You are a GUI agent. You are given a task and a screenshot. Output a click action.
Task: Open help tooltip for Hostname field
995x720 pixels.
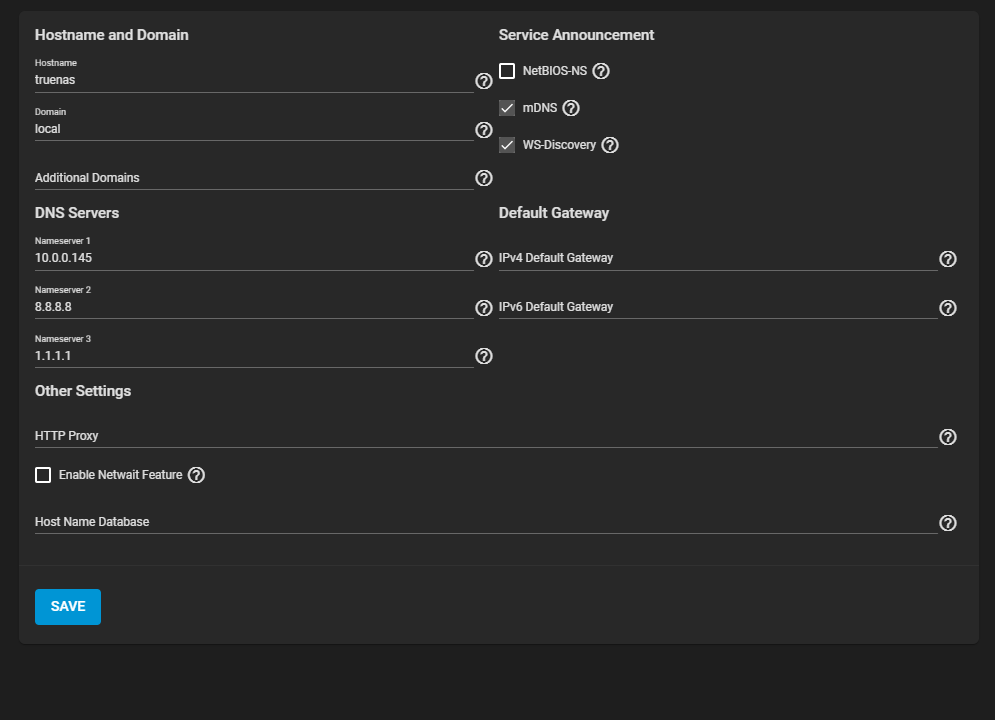(x=483, y=81)
